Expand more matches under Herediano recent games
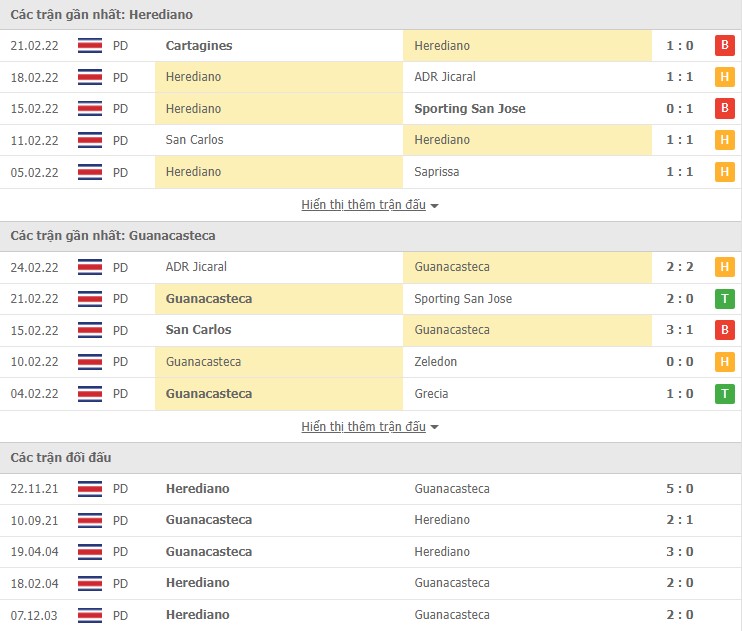 (x=363, y=205)
